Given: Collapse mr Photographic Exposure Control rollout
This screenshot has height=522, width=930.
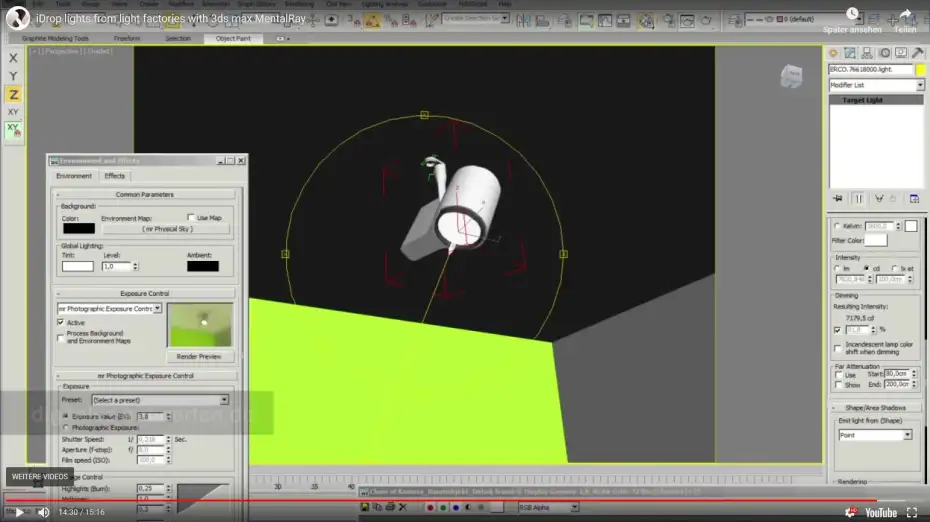Looking at the screenshot, I should tap(146, 376).
